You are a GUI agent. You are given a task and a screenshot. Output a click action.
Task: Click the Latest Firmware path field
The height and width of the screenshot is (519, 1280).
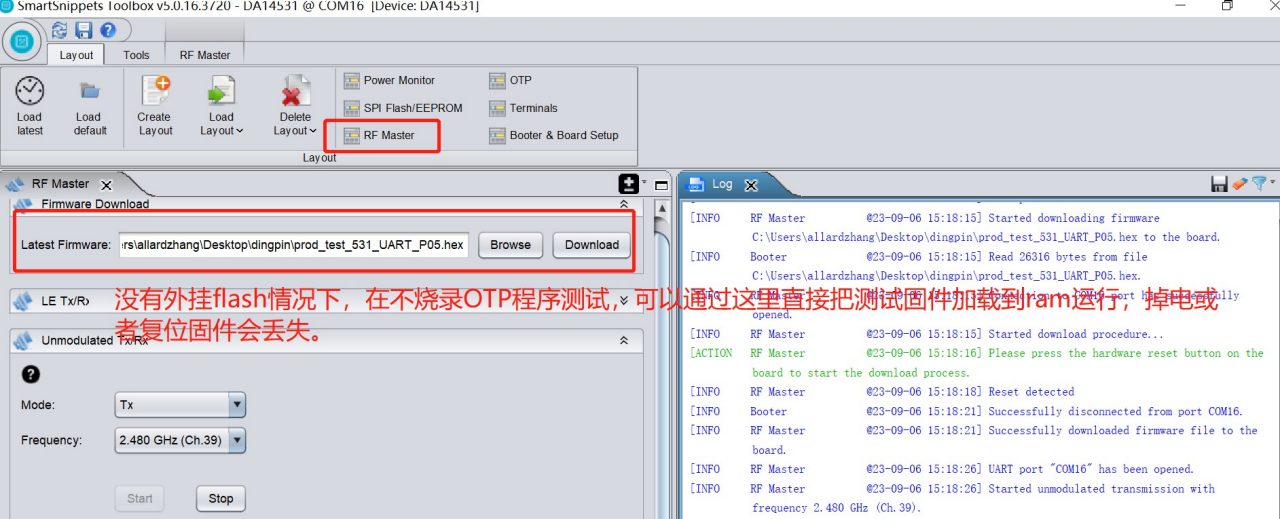pos(293,245)
